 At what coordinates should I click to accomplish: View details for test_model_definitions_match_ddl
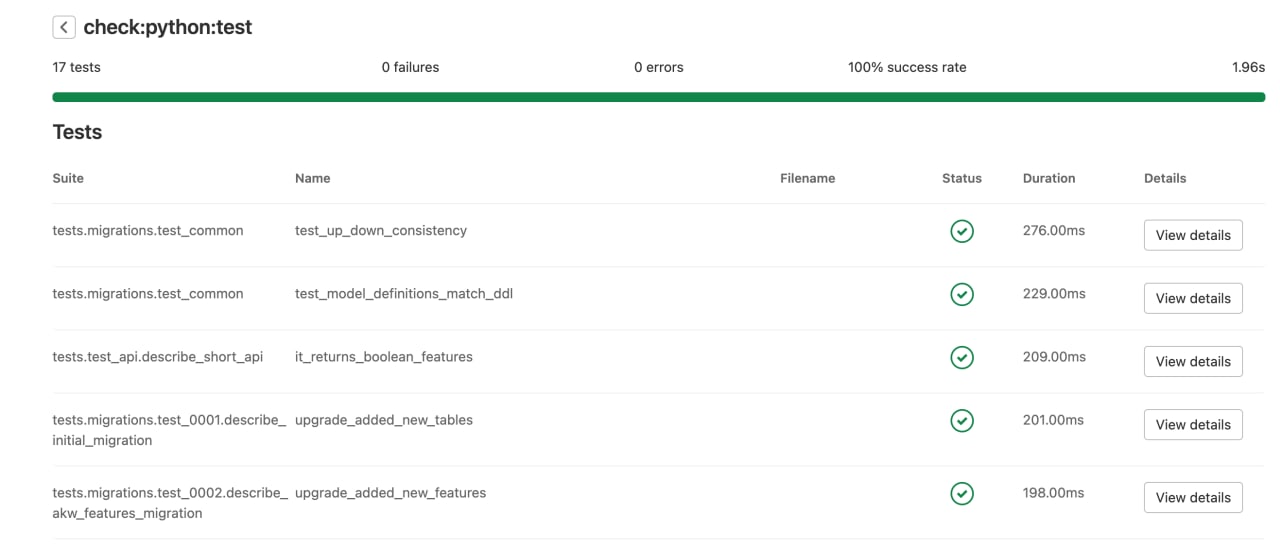(1193, 298)
